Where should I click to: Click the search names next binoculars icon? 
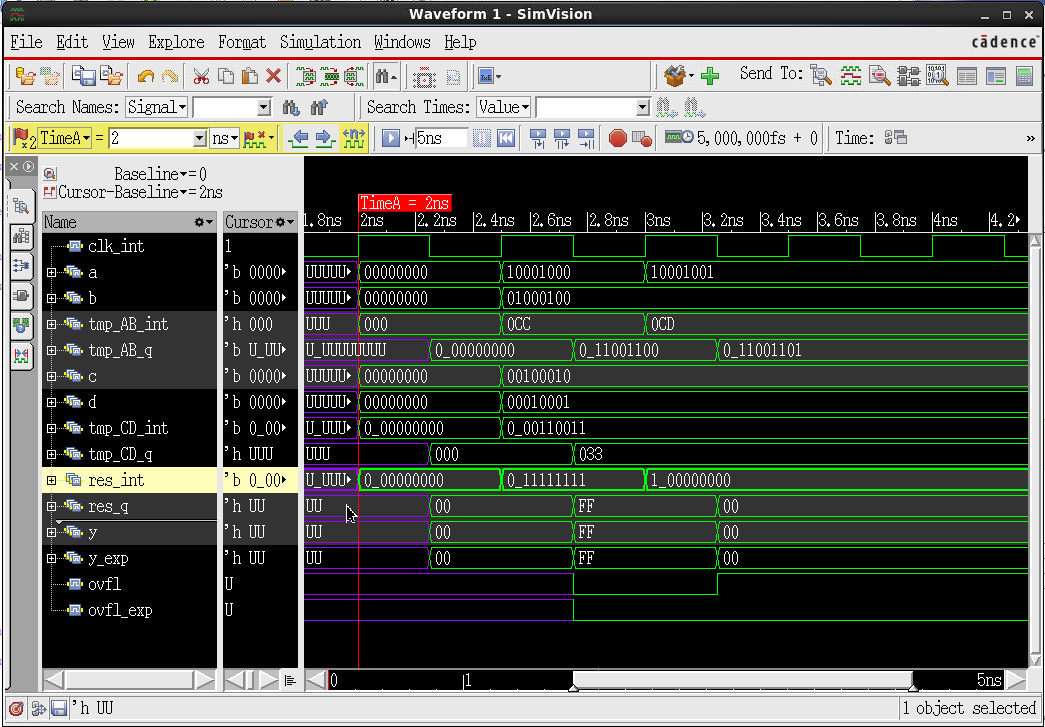click(x=291, y=107)
